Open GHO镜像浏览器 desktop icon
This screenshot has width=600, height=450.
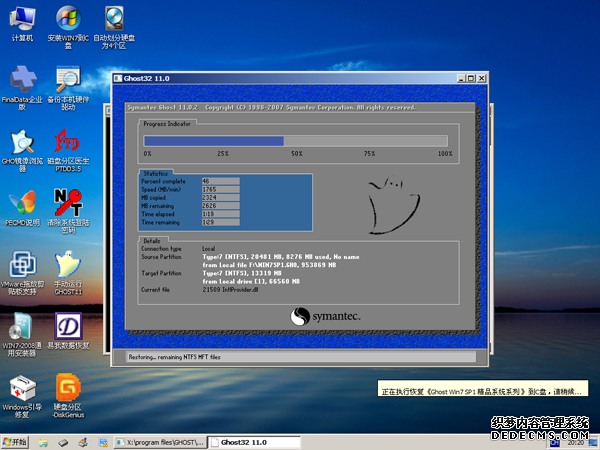coord(22,150)
